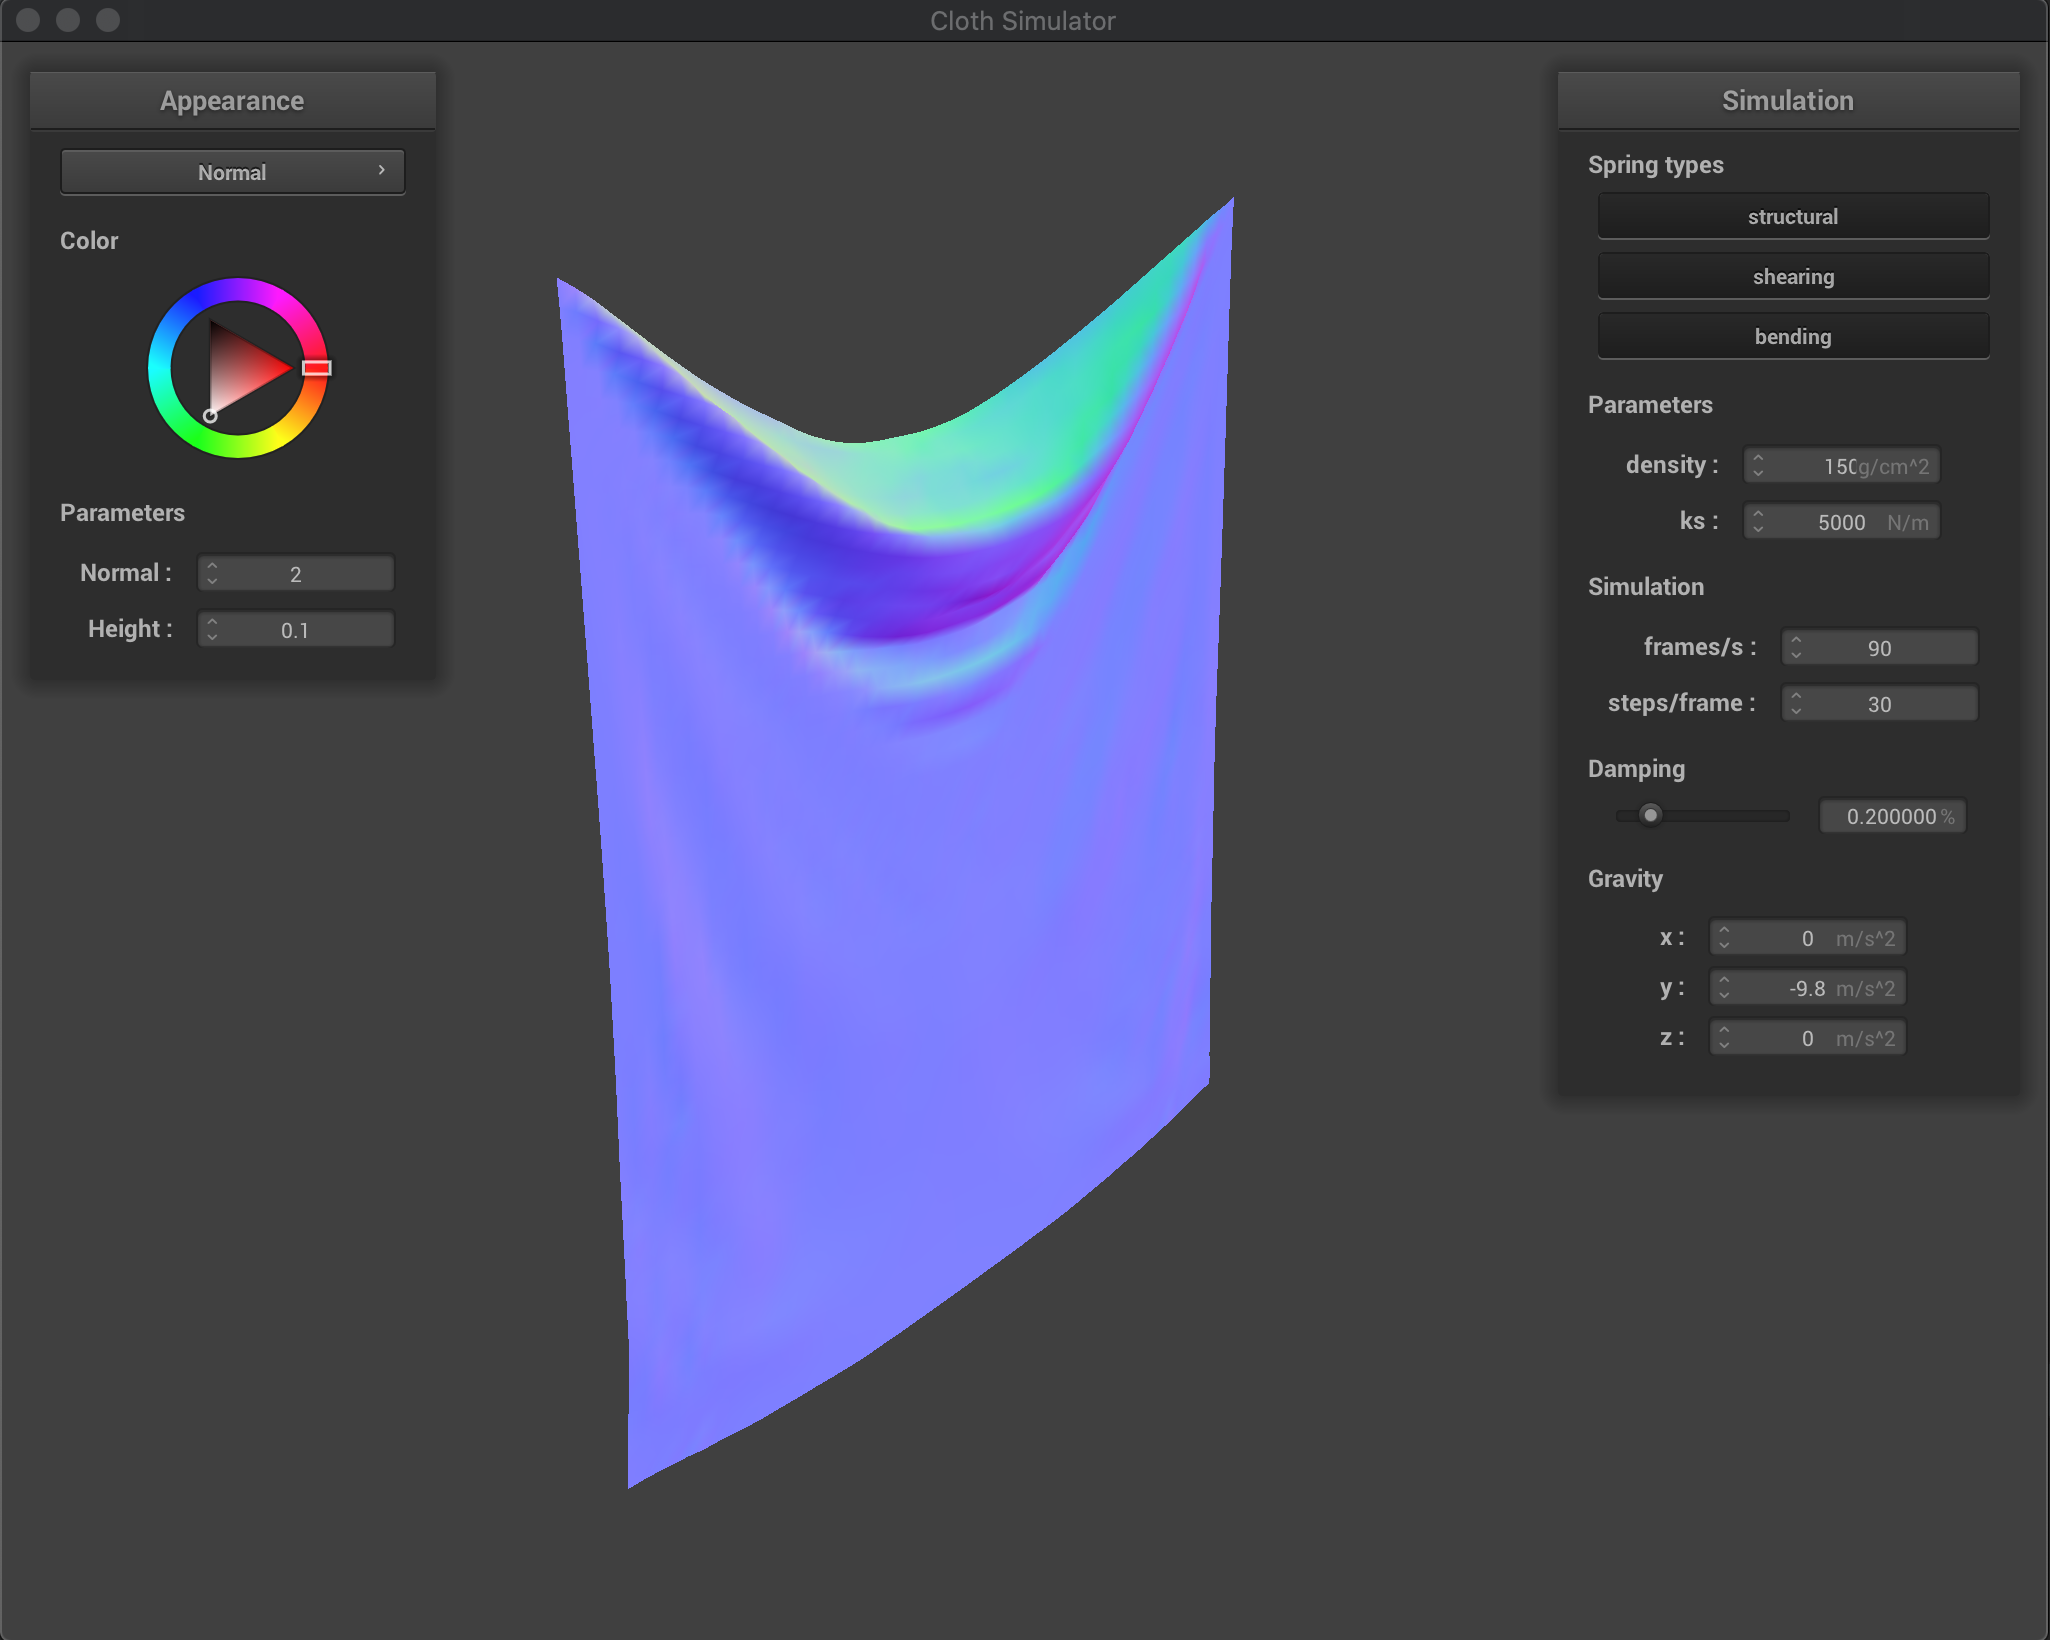Click the Appearance panel header
This screenshot has width=2050, height=1640.
click(232, 100)
